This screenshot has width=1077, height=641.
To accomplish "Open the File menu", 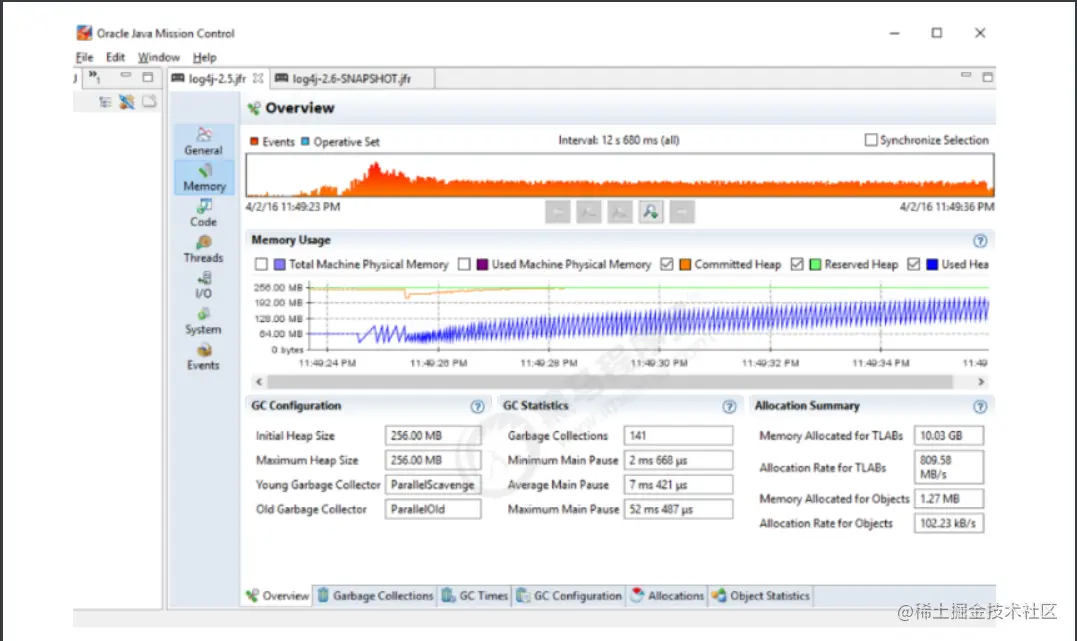I will tap(84, 57).
